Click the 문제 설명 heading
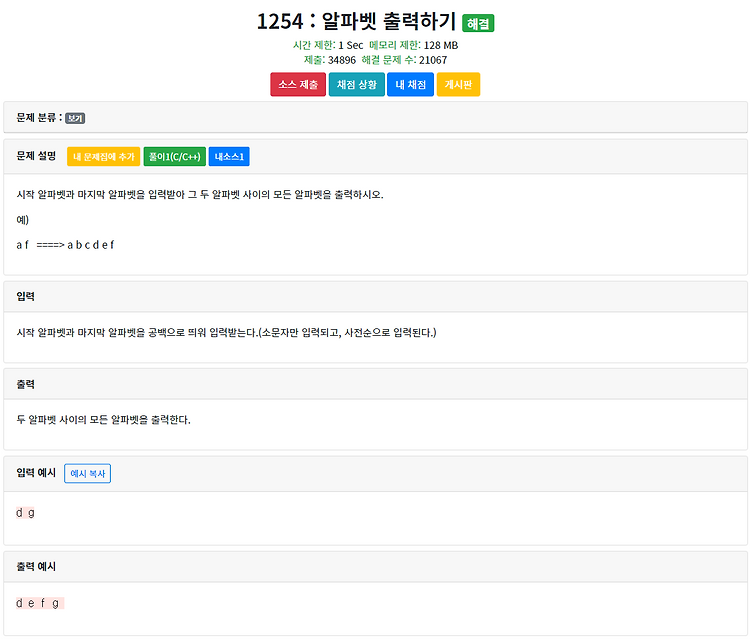 pos(36,156)
